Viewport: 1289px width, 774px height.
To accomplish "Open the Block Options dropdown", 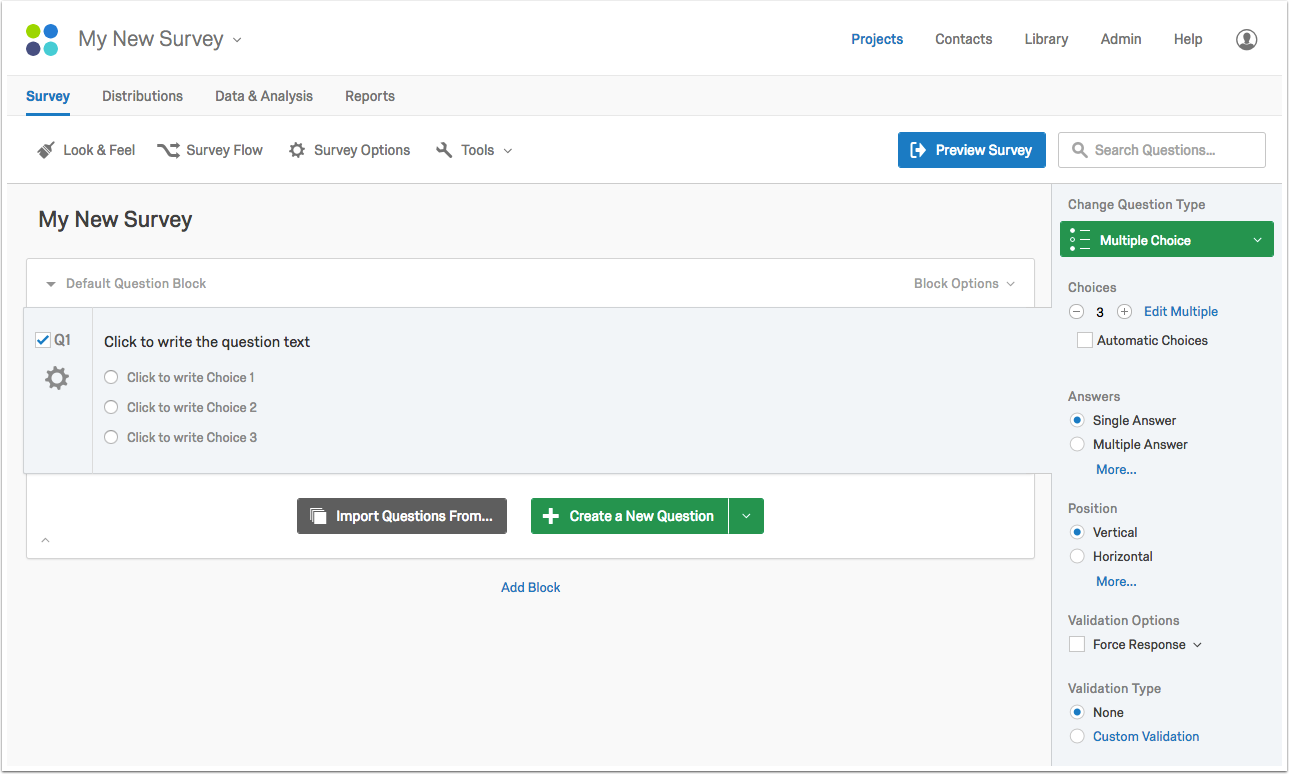I will click(963, 283).
